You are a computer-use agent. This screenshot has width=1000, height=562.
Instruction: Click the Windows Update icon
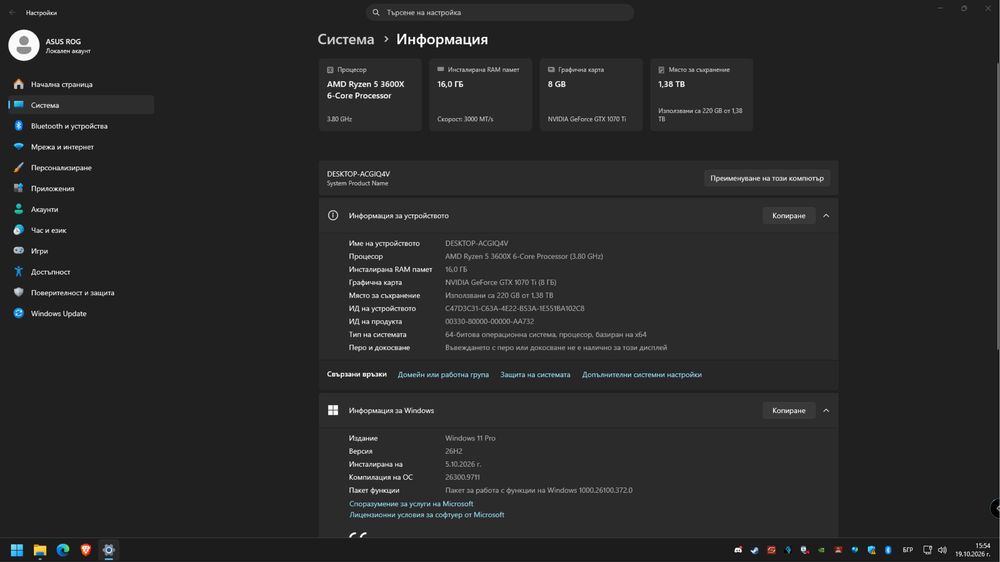coord(18,313)
